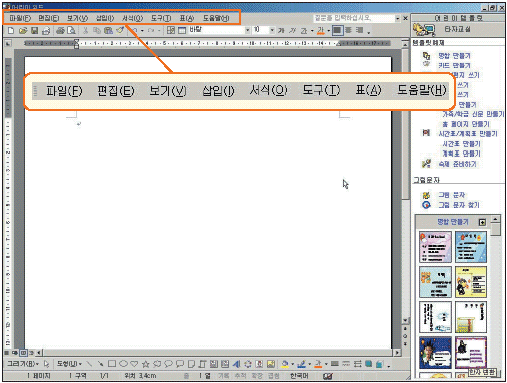The width and height of the screenshot is (507, 383).
Task: Click the Save floppy disk icon
Action: coord(34,31)
